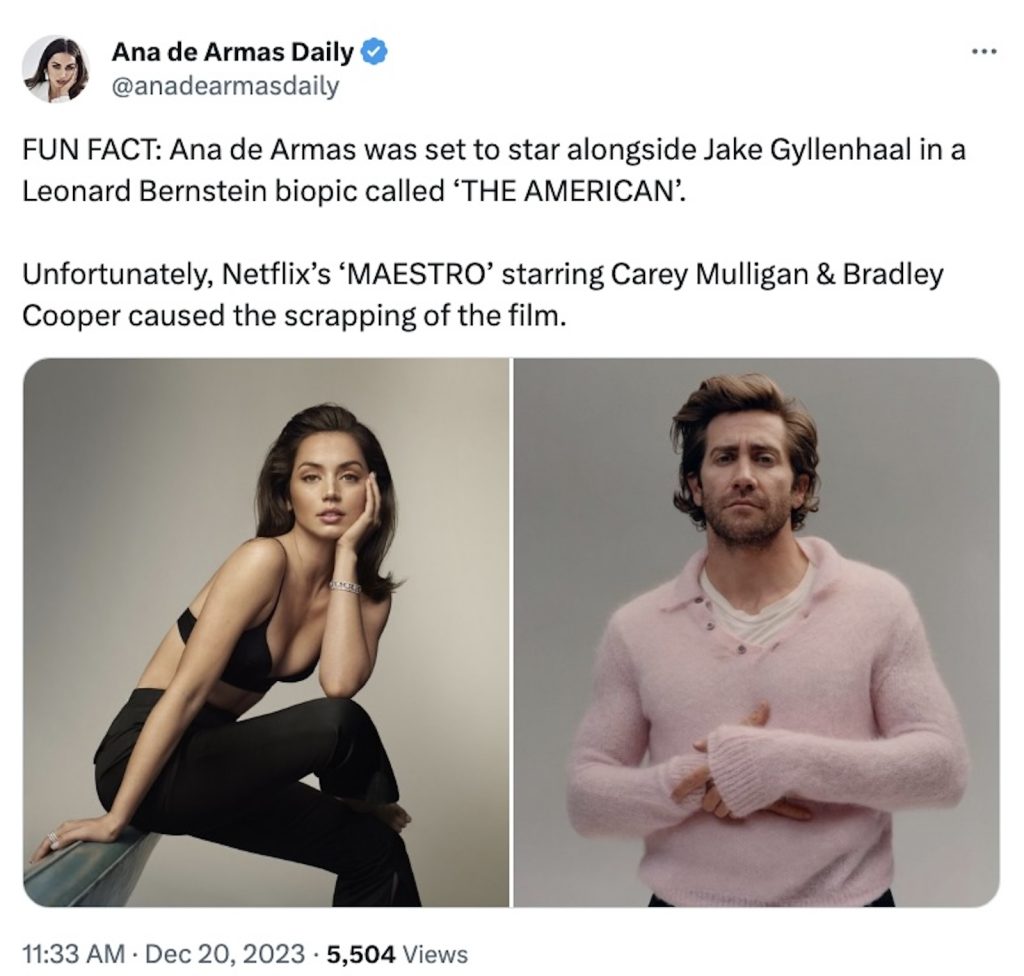Open the @anadearmasdaily handle link

225,86
